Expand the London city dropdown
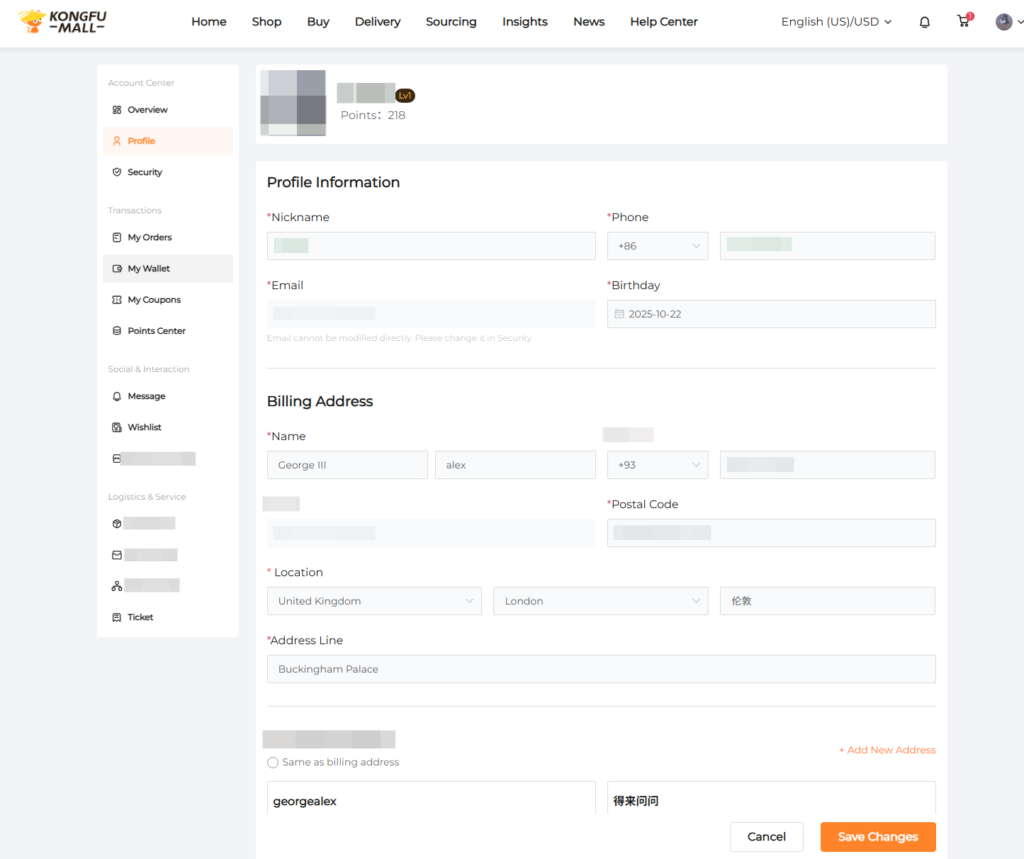 599,601
